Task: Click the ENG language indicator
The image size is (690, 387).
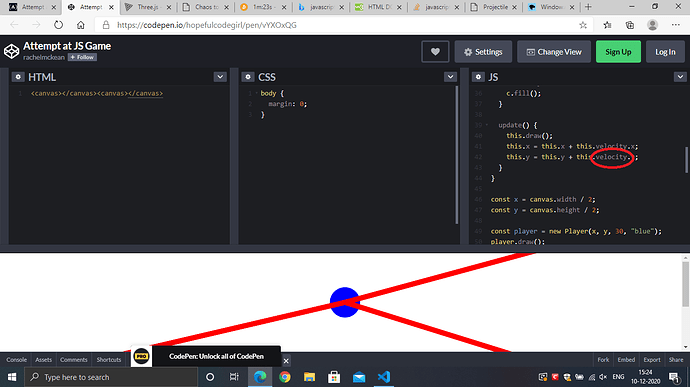Action: coord(618,377)
